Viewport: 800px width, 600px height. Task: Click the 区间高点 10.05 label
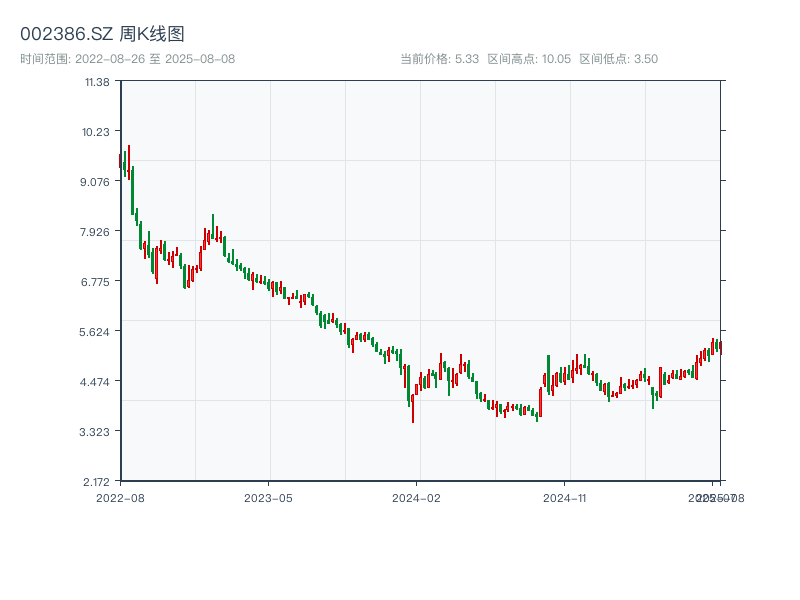(x=529, y=59)
